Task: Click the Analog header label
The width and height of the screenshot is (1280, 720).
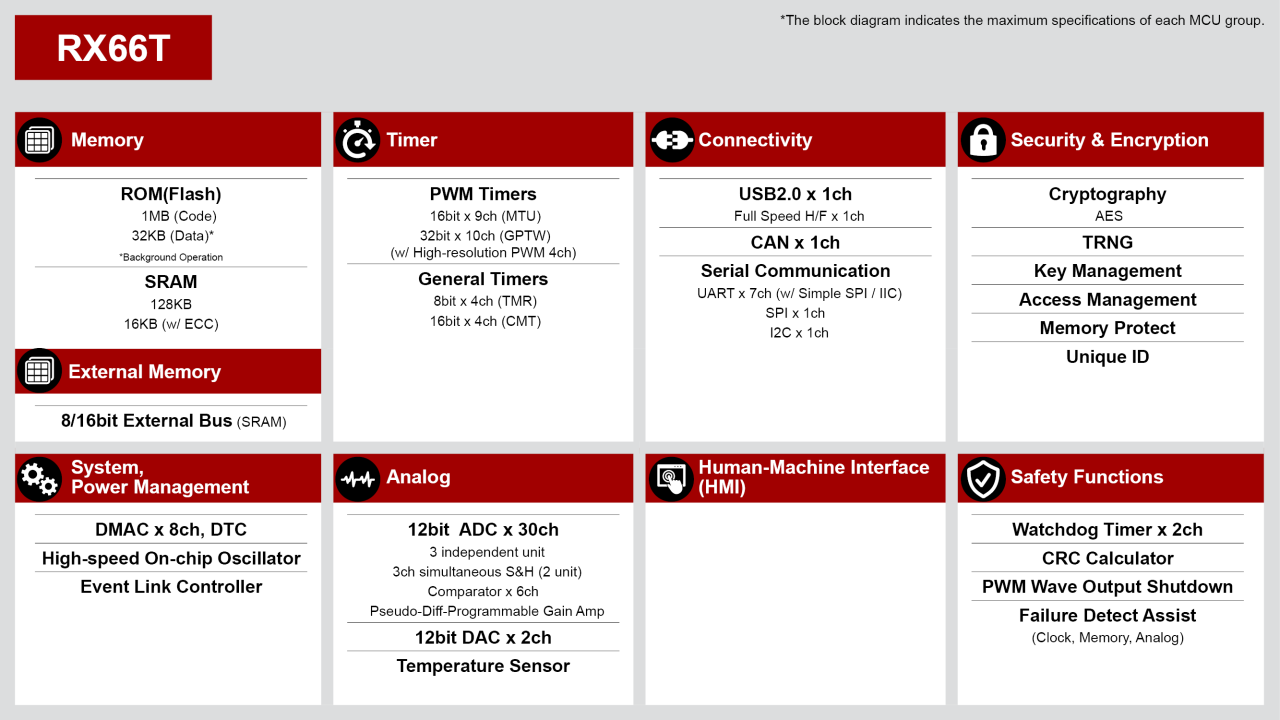Action: [418, 477]
